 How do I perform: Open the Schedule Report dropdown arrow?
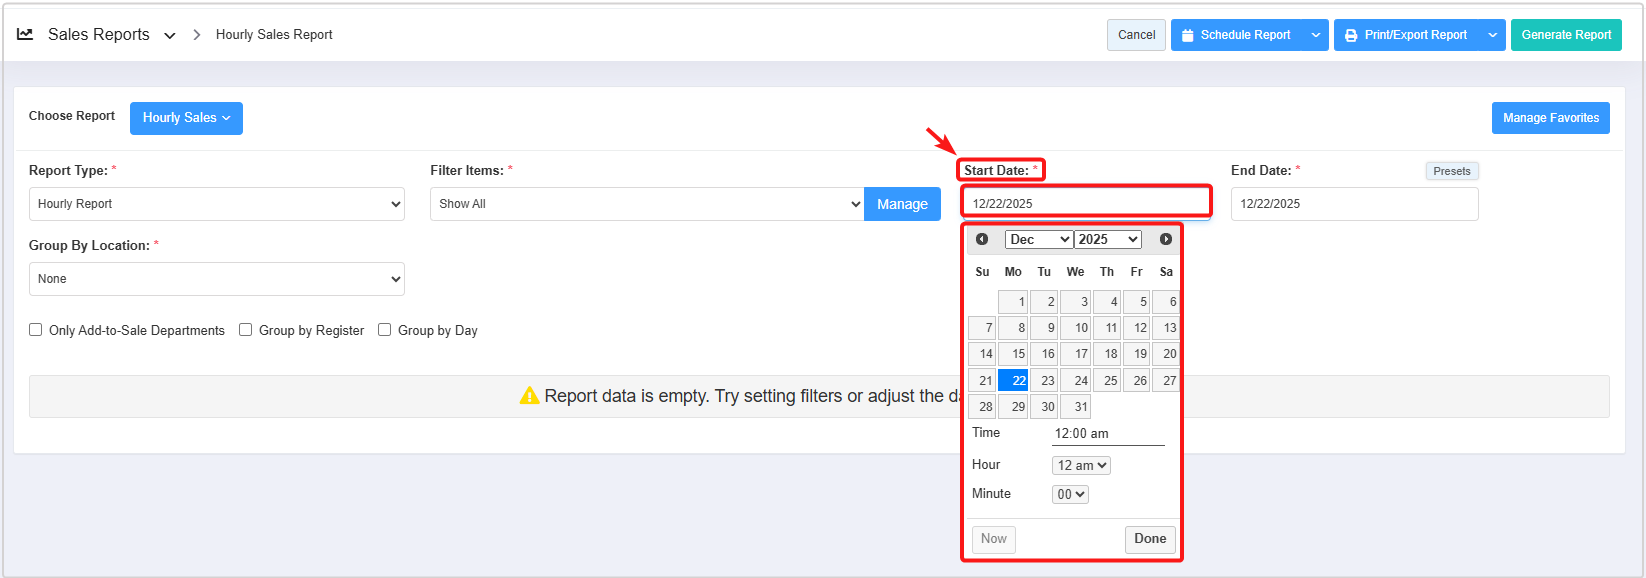[x=1316, y=35]
